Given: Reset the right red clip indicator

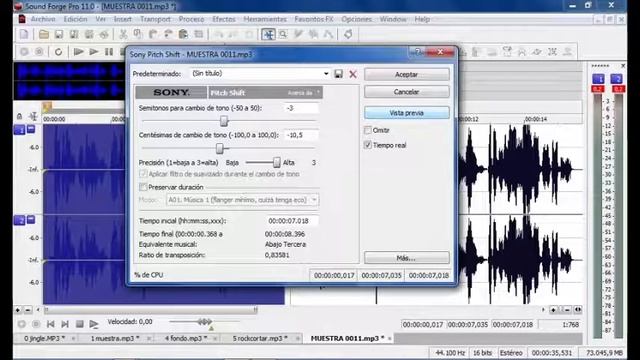Looking at the screenshot, I should click(619, 89).
